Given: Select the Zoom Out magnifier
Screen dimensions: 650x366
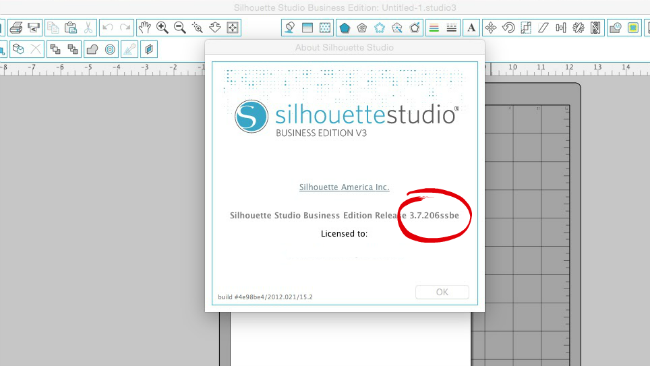Looking at the screenshot, I should point(180,28).
